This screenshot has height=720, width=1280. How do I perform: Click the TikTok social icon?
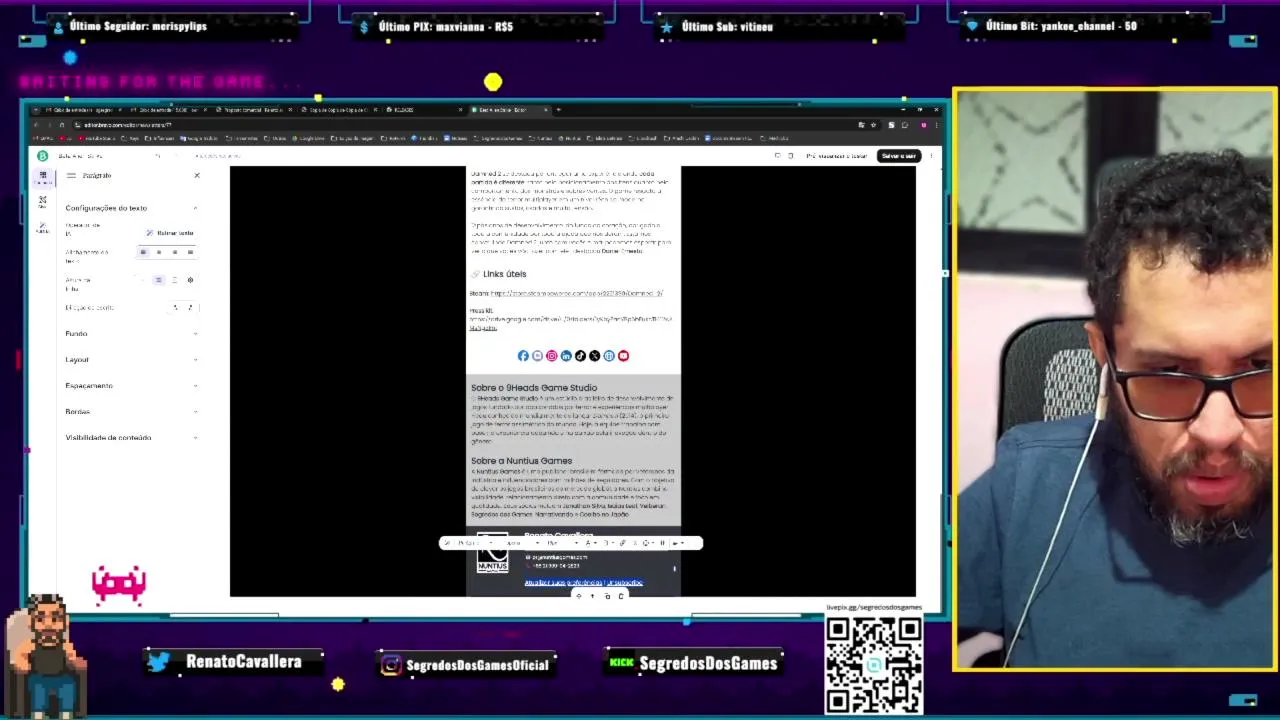[x=580, y=356]
